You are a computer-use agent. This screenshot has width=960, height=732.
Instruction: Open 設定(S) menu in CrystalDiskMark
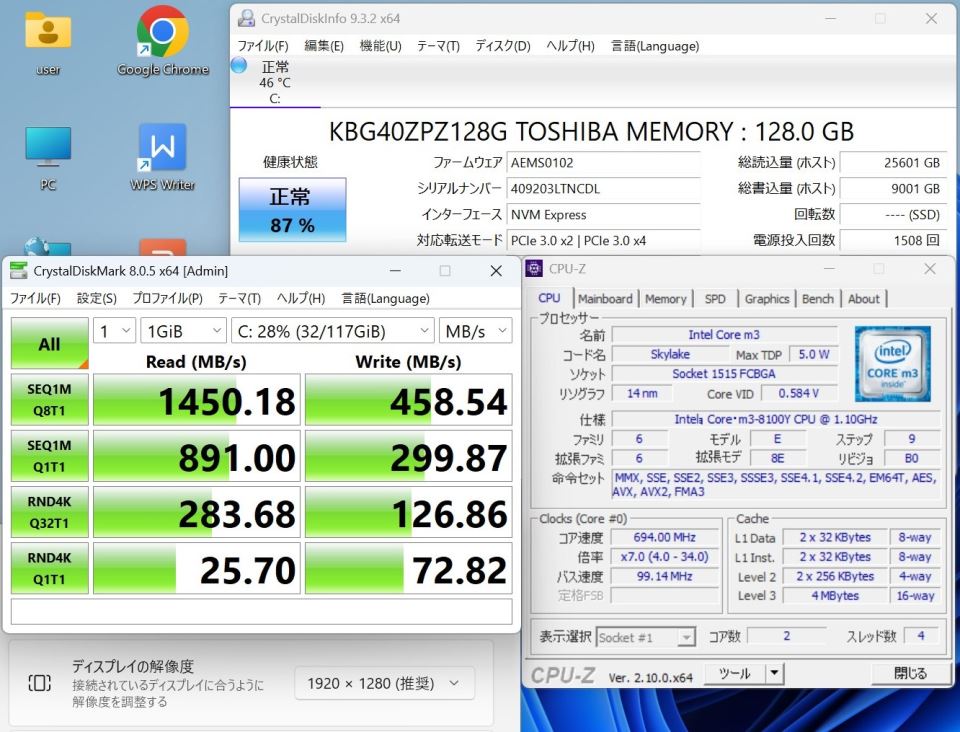click(96, 298)
